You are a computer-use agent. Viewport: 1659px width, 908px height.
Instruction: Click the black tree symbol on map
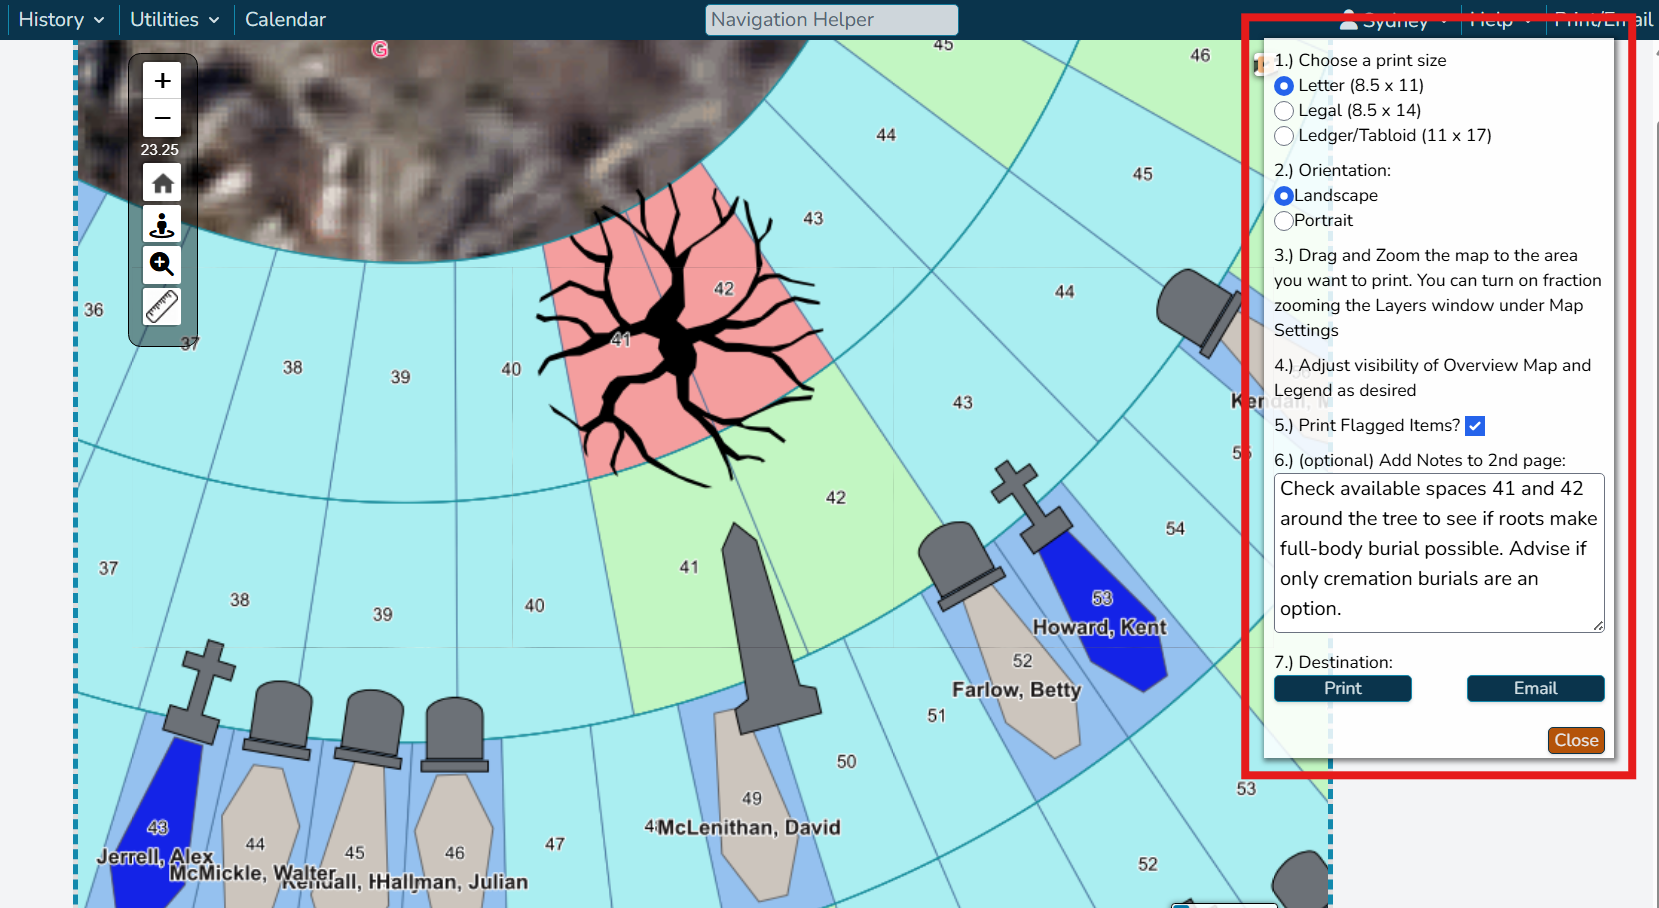click(x=678, y=335)
